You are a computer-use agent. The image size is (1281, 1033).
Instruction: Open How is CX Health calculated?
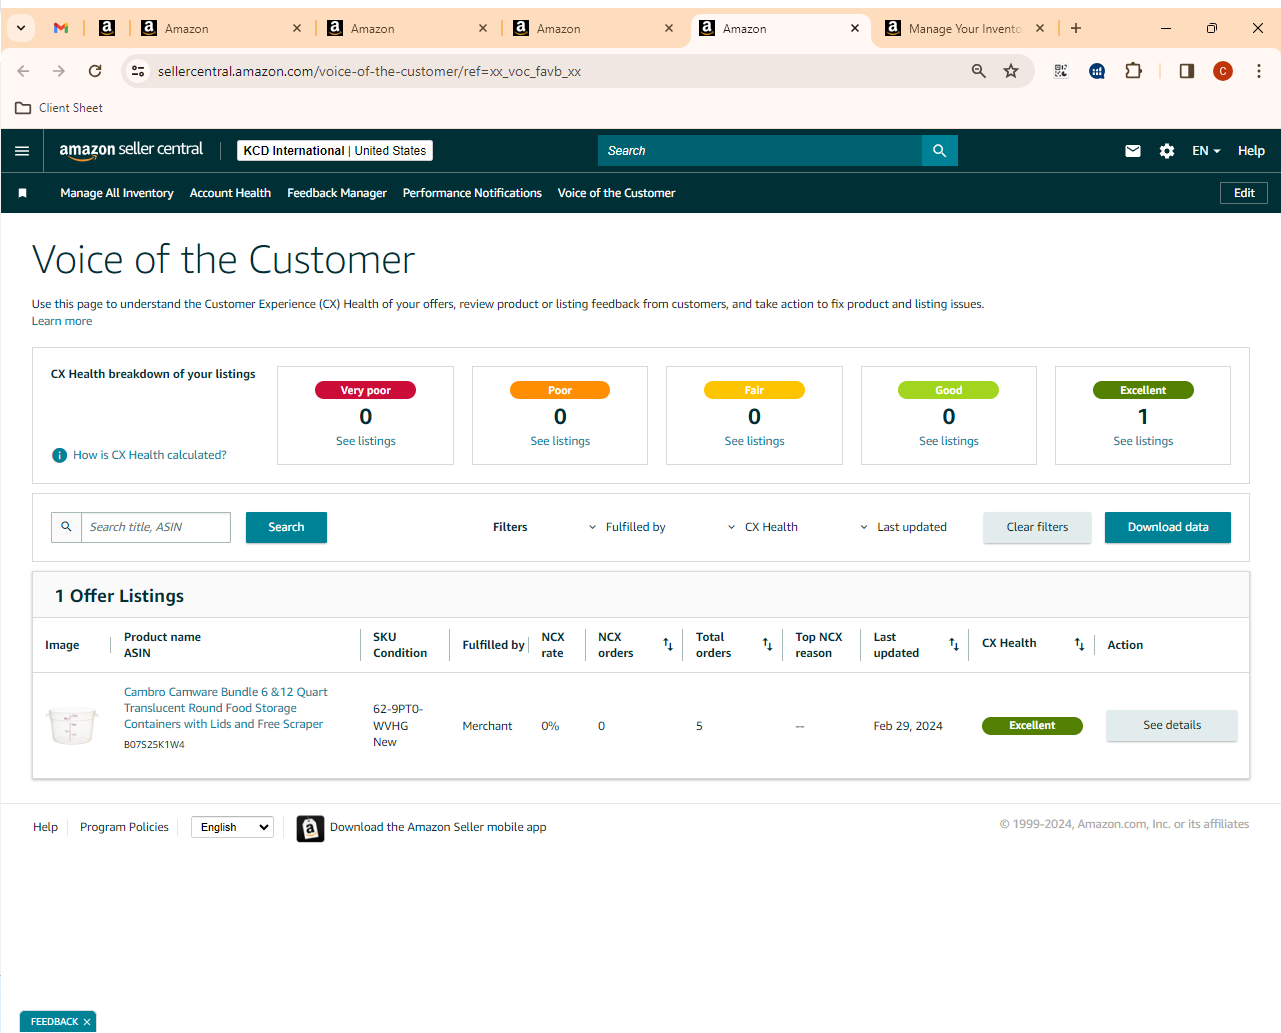tap(150, 455)
